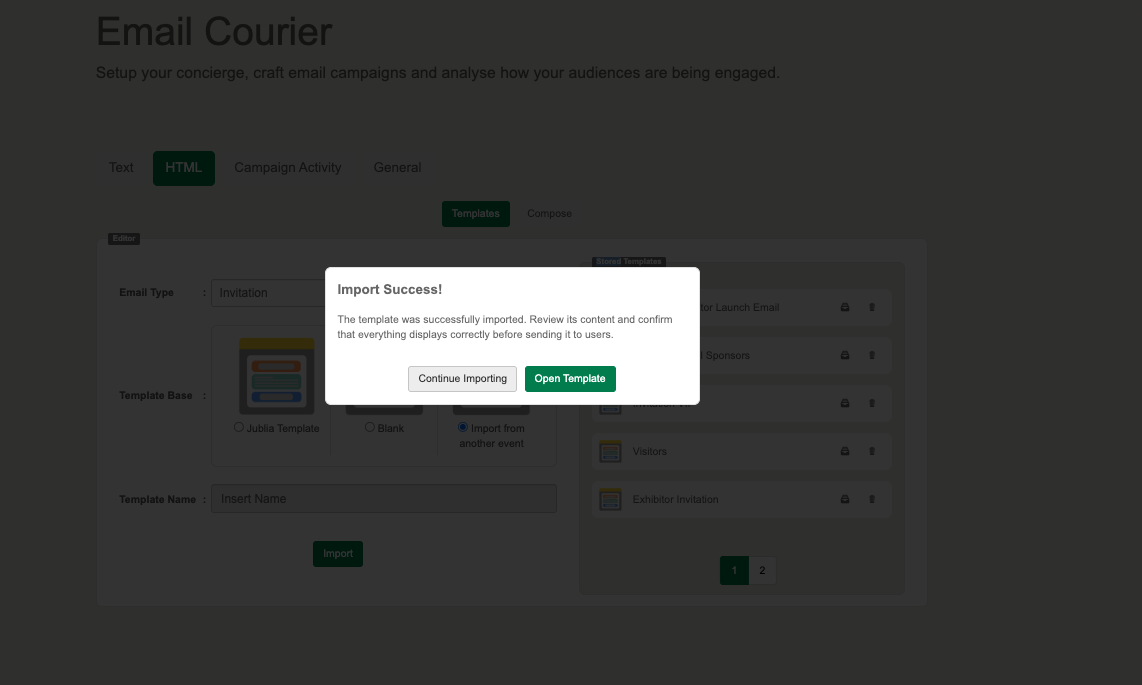Image resolution: width=1142 pixels, height=685 pixels.
Task: Click the Visitors template thumbnail icon
Action: tap(610, 451)
